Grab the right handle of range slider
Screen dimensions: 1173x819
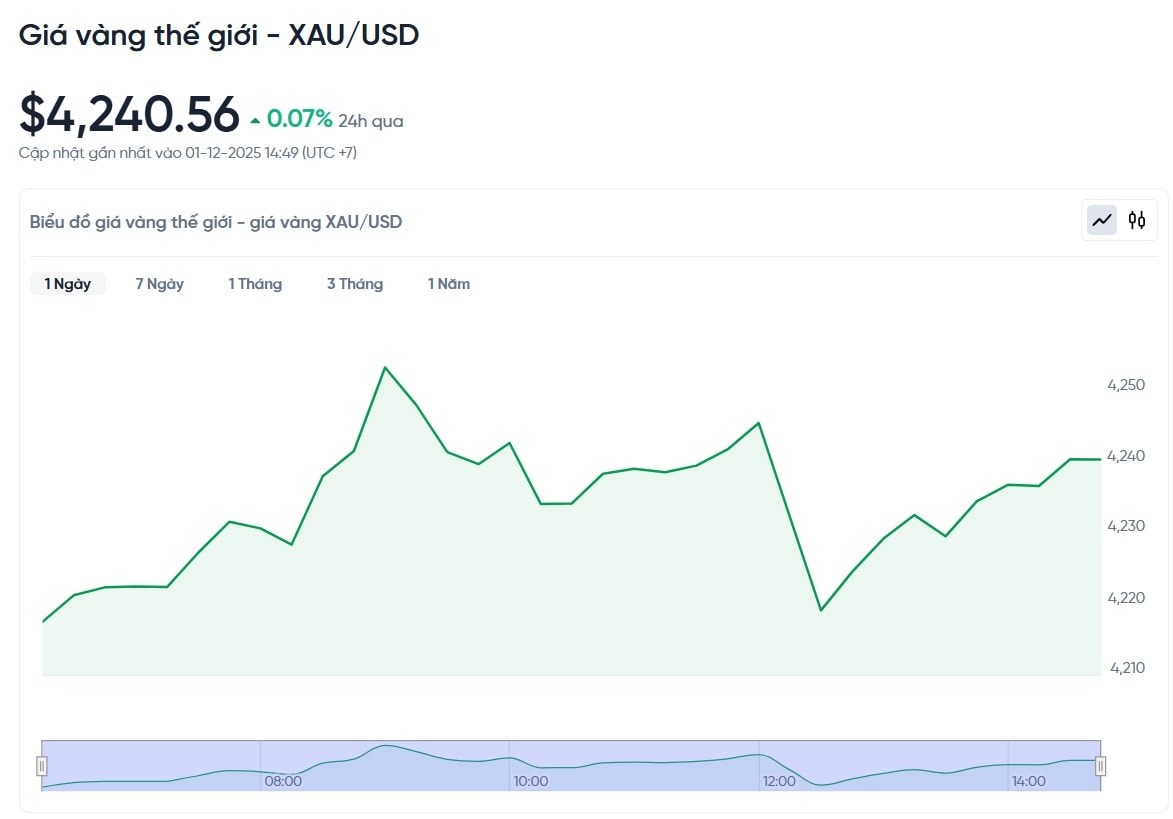[1100, 766]
